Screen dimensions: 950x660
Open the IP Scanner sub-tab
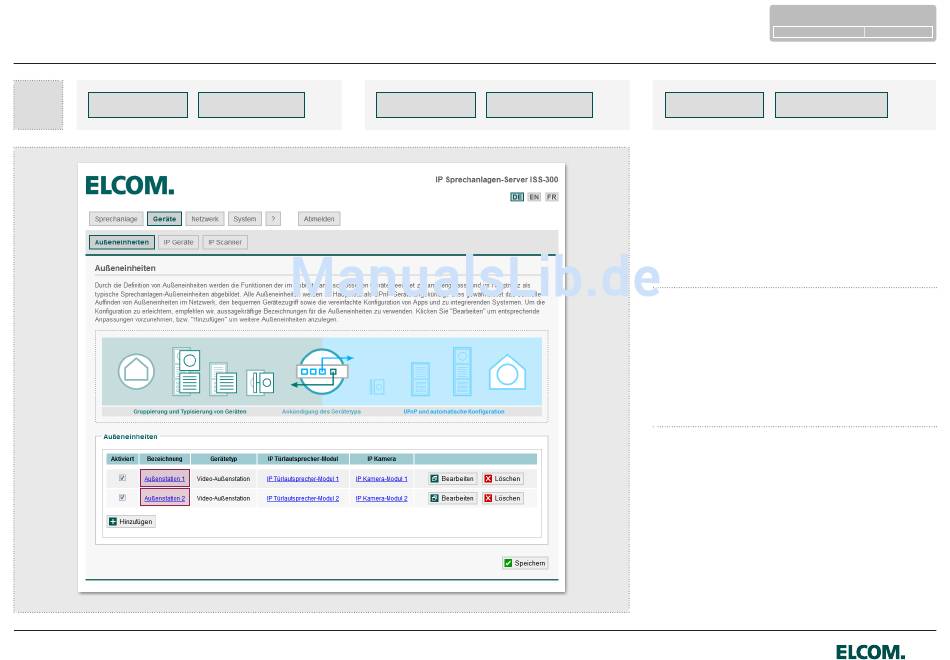tap(225, 242)
